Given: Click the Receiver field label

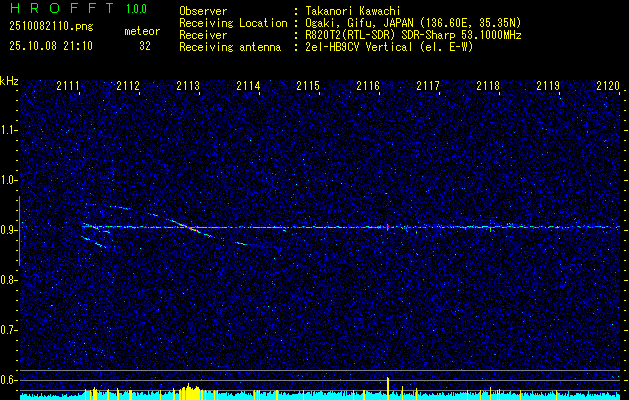Looking at the screenshot, I should tap(203, 35).
